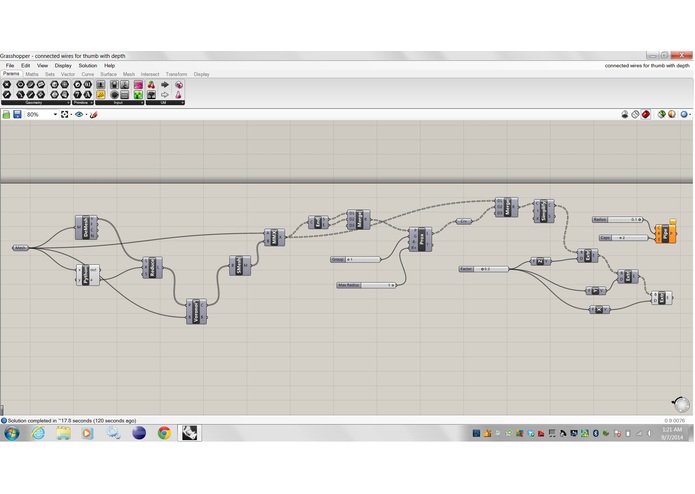
Task: Open the Solution menu
Action: pos(88,65)
